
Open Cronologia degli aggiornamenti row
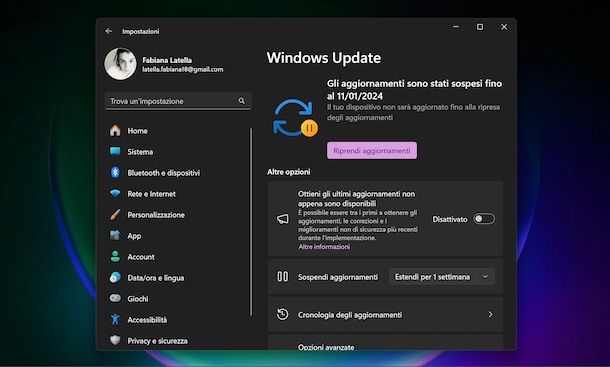386,314
